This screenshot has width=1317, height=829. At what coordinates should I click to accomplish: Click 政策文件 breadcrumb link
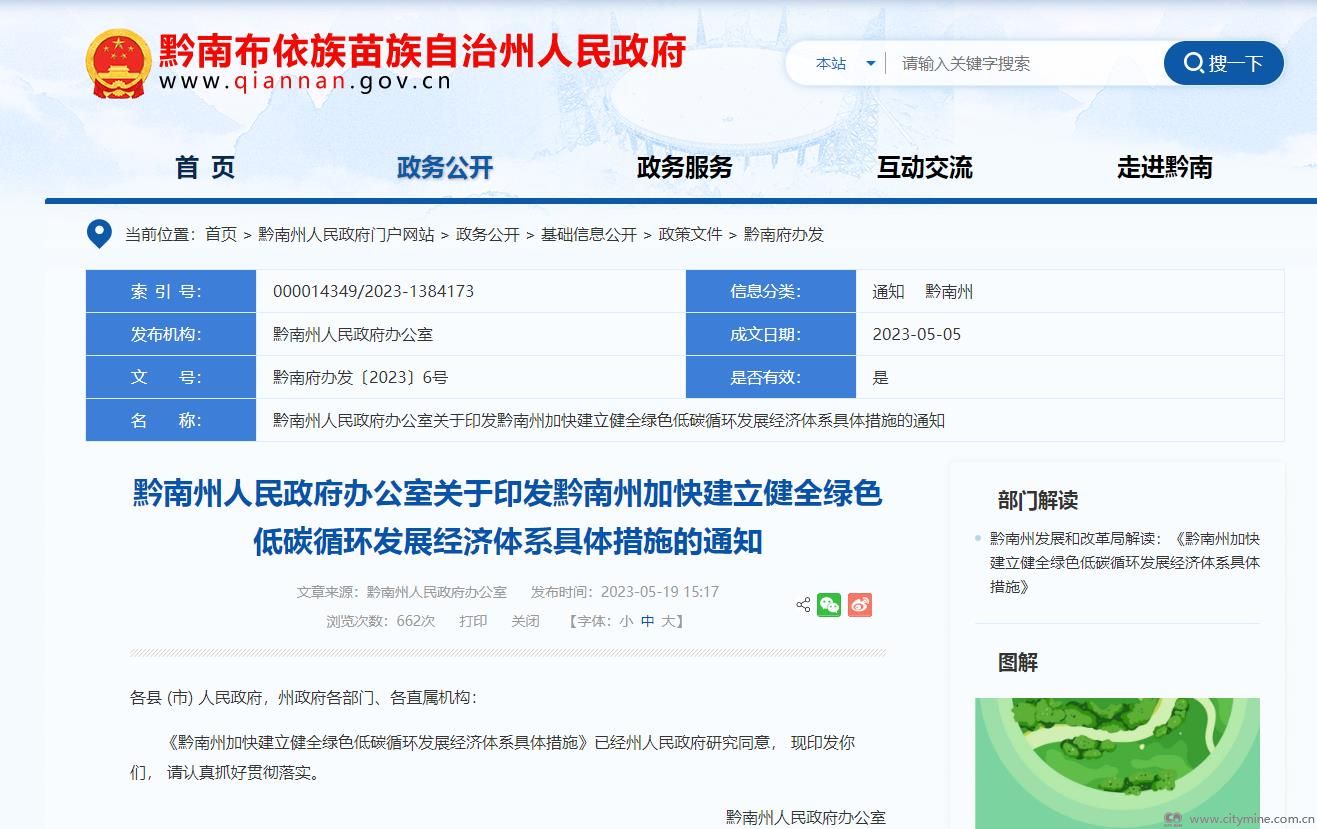pos(690,234)
